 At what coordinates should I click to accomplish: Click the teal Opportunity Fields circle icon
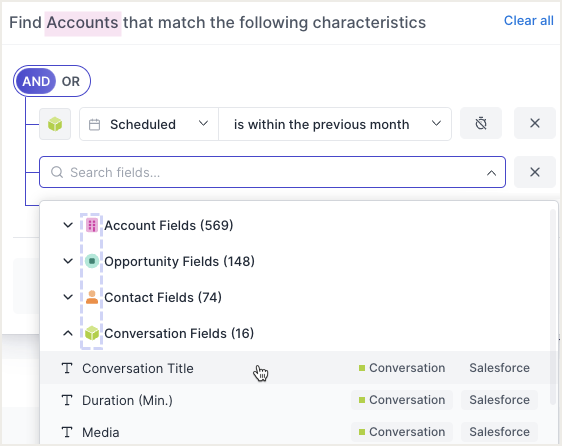[x=92, y=261]
